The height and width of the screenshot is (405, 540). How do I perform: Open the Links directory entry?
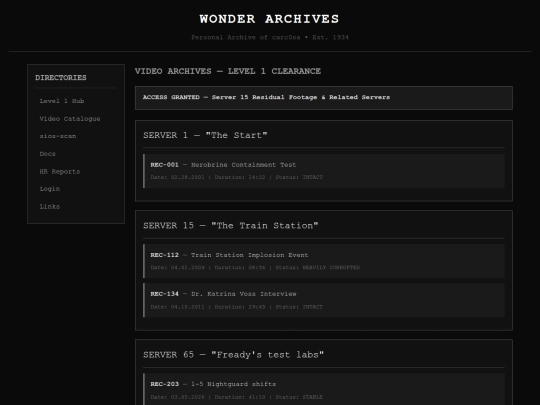(x=50, y=206)
